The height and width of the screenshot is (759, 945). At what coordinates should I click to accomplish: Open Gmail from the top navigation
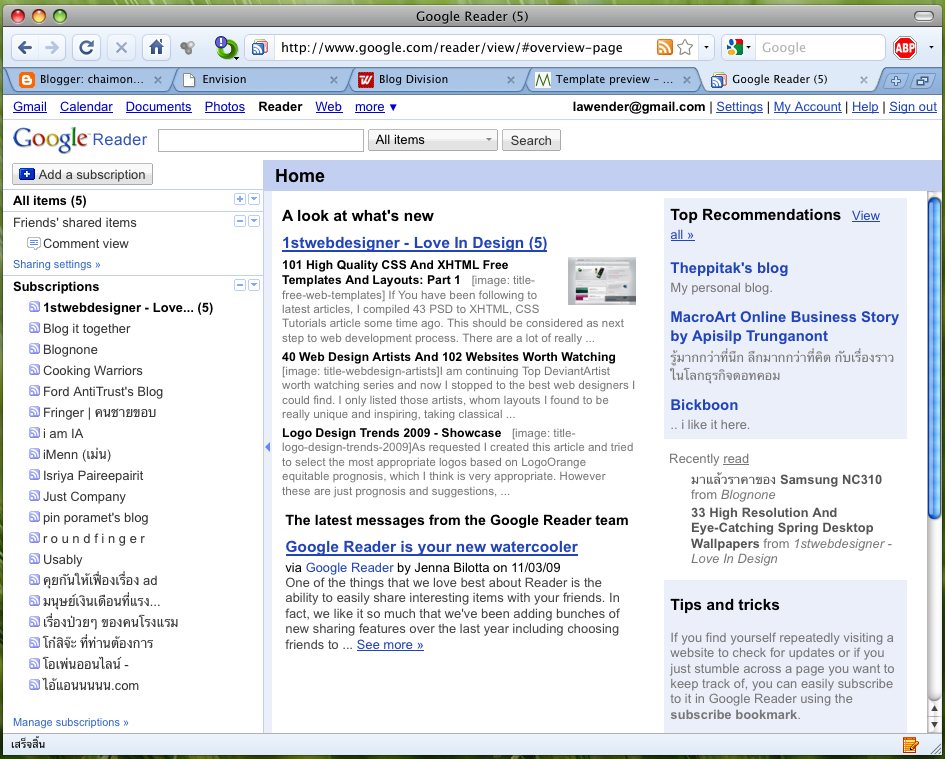pyautogui.click(x=30, y=107)
